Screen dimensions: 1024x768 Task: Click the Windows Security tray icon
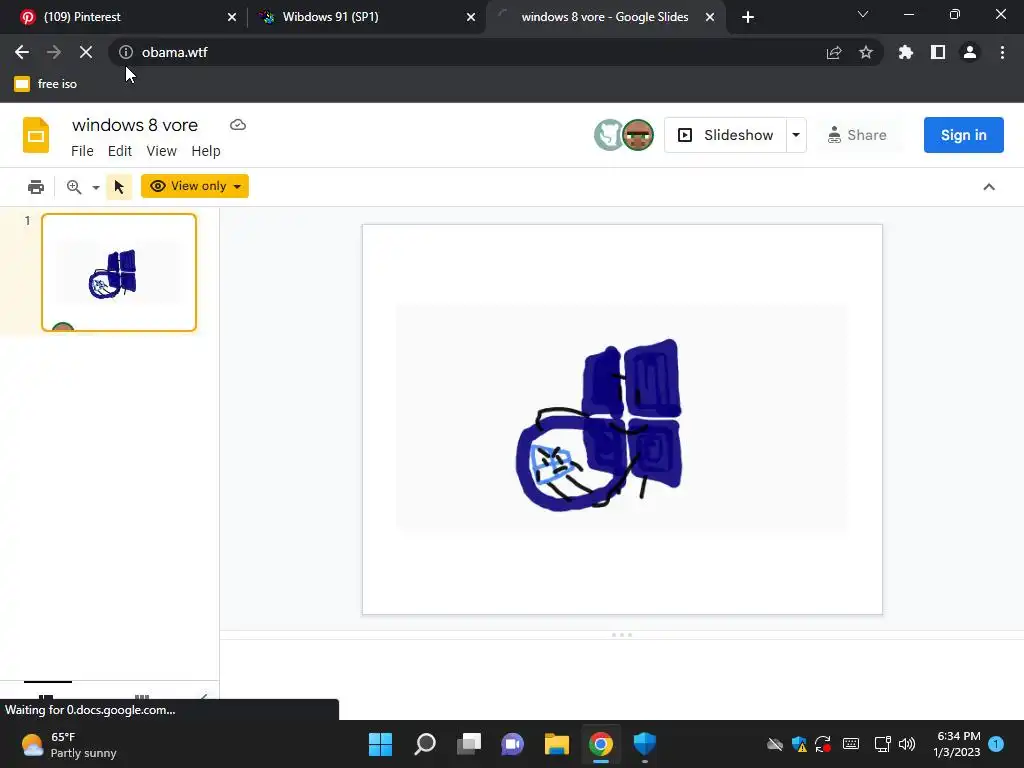pos(799,744)
